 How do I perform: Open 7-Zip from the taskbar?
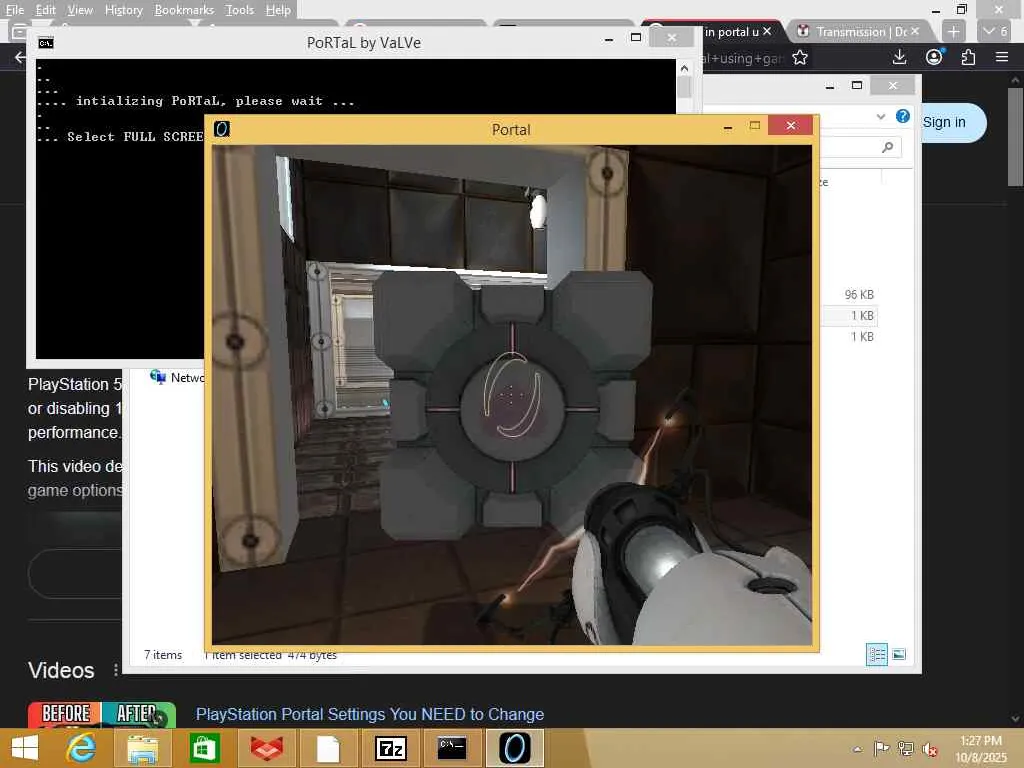pos(391,748)
